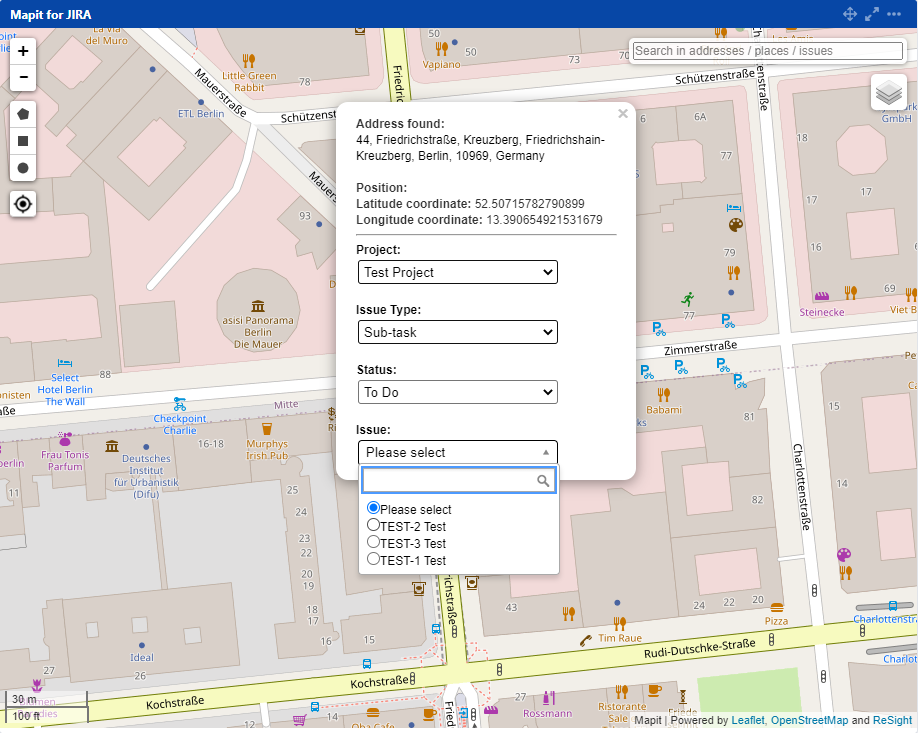The height and width of the screenshot is (733, 918).
Task: Select the polygon drawing tool
Action: coord(23,114)
